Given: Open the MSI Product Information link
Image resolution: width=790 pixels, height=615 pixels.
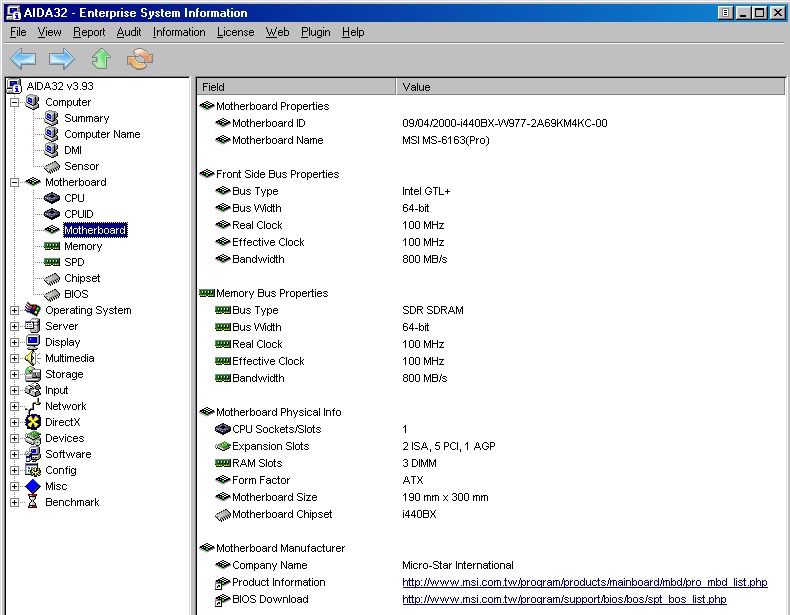Looking at the screenshot, I should coord(584,582).
